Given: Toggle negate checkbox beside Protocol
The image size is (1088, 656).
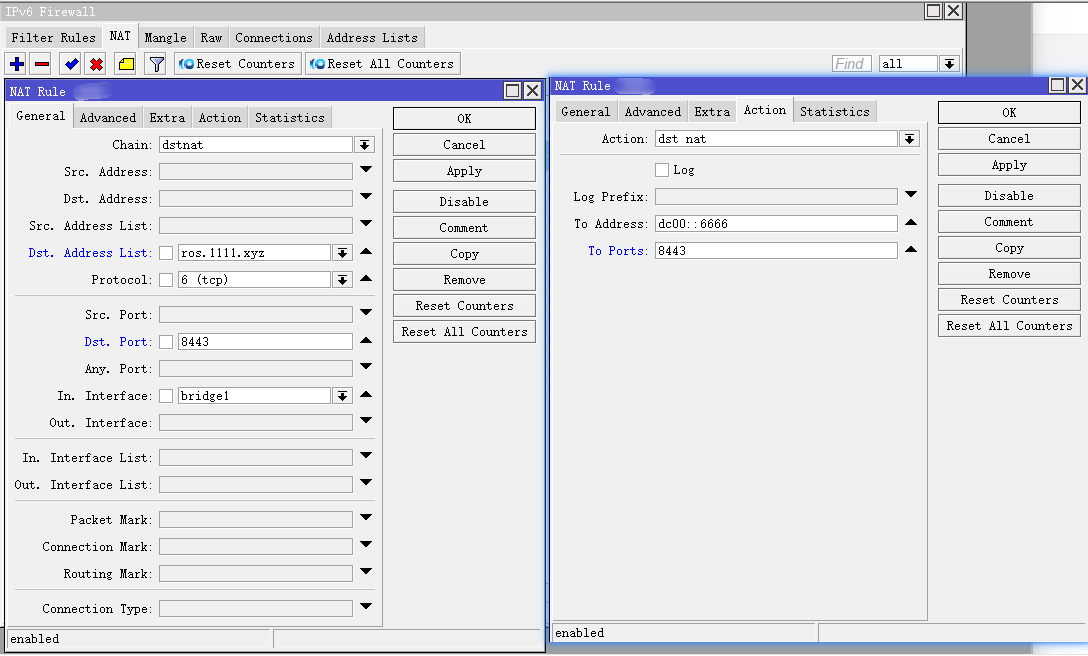Looking at the screenshot, I should coord(166,280).
